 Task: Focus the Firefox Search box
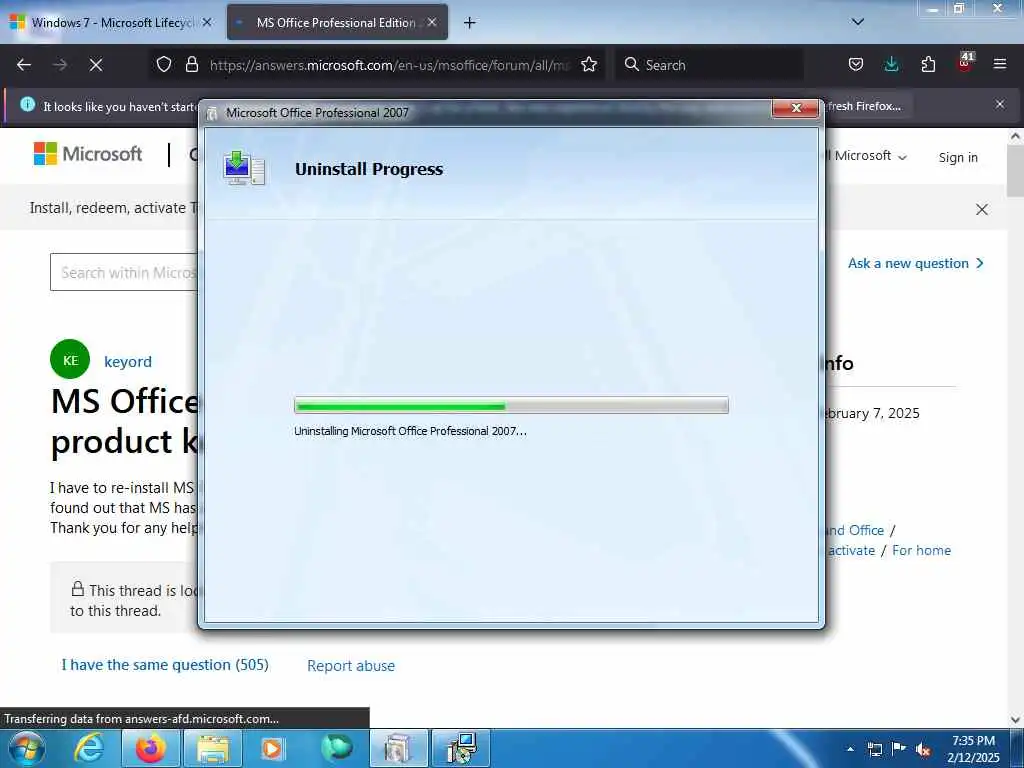pyautogui.click(x=708, y=65)
